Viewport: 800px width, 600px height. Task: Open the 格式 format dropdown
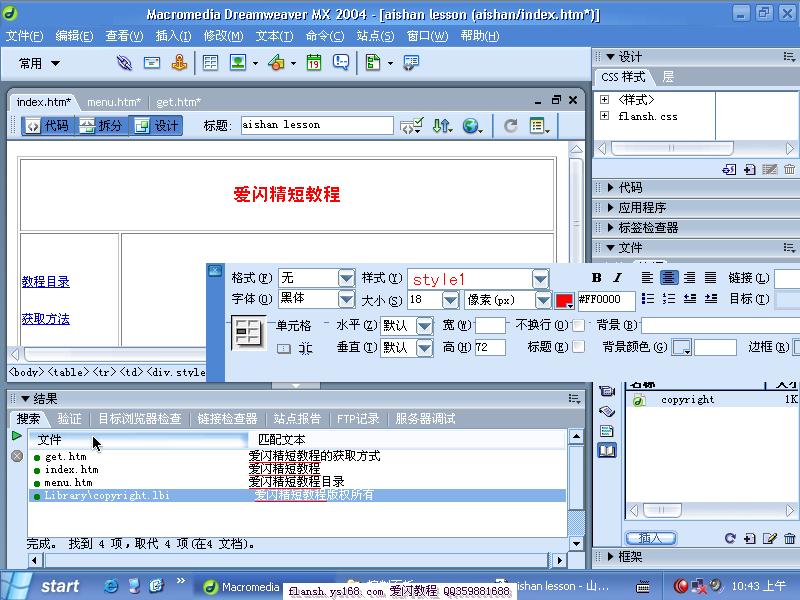(x=346, y=279)
